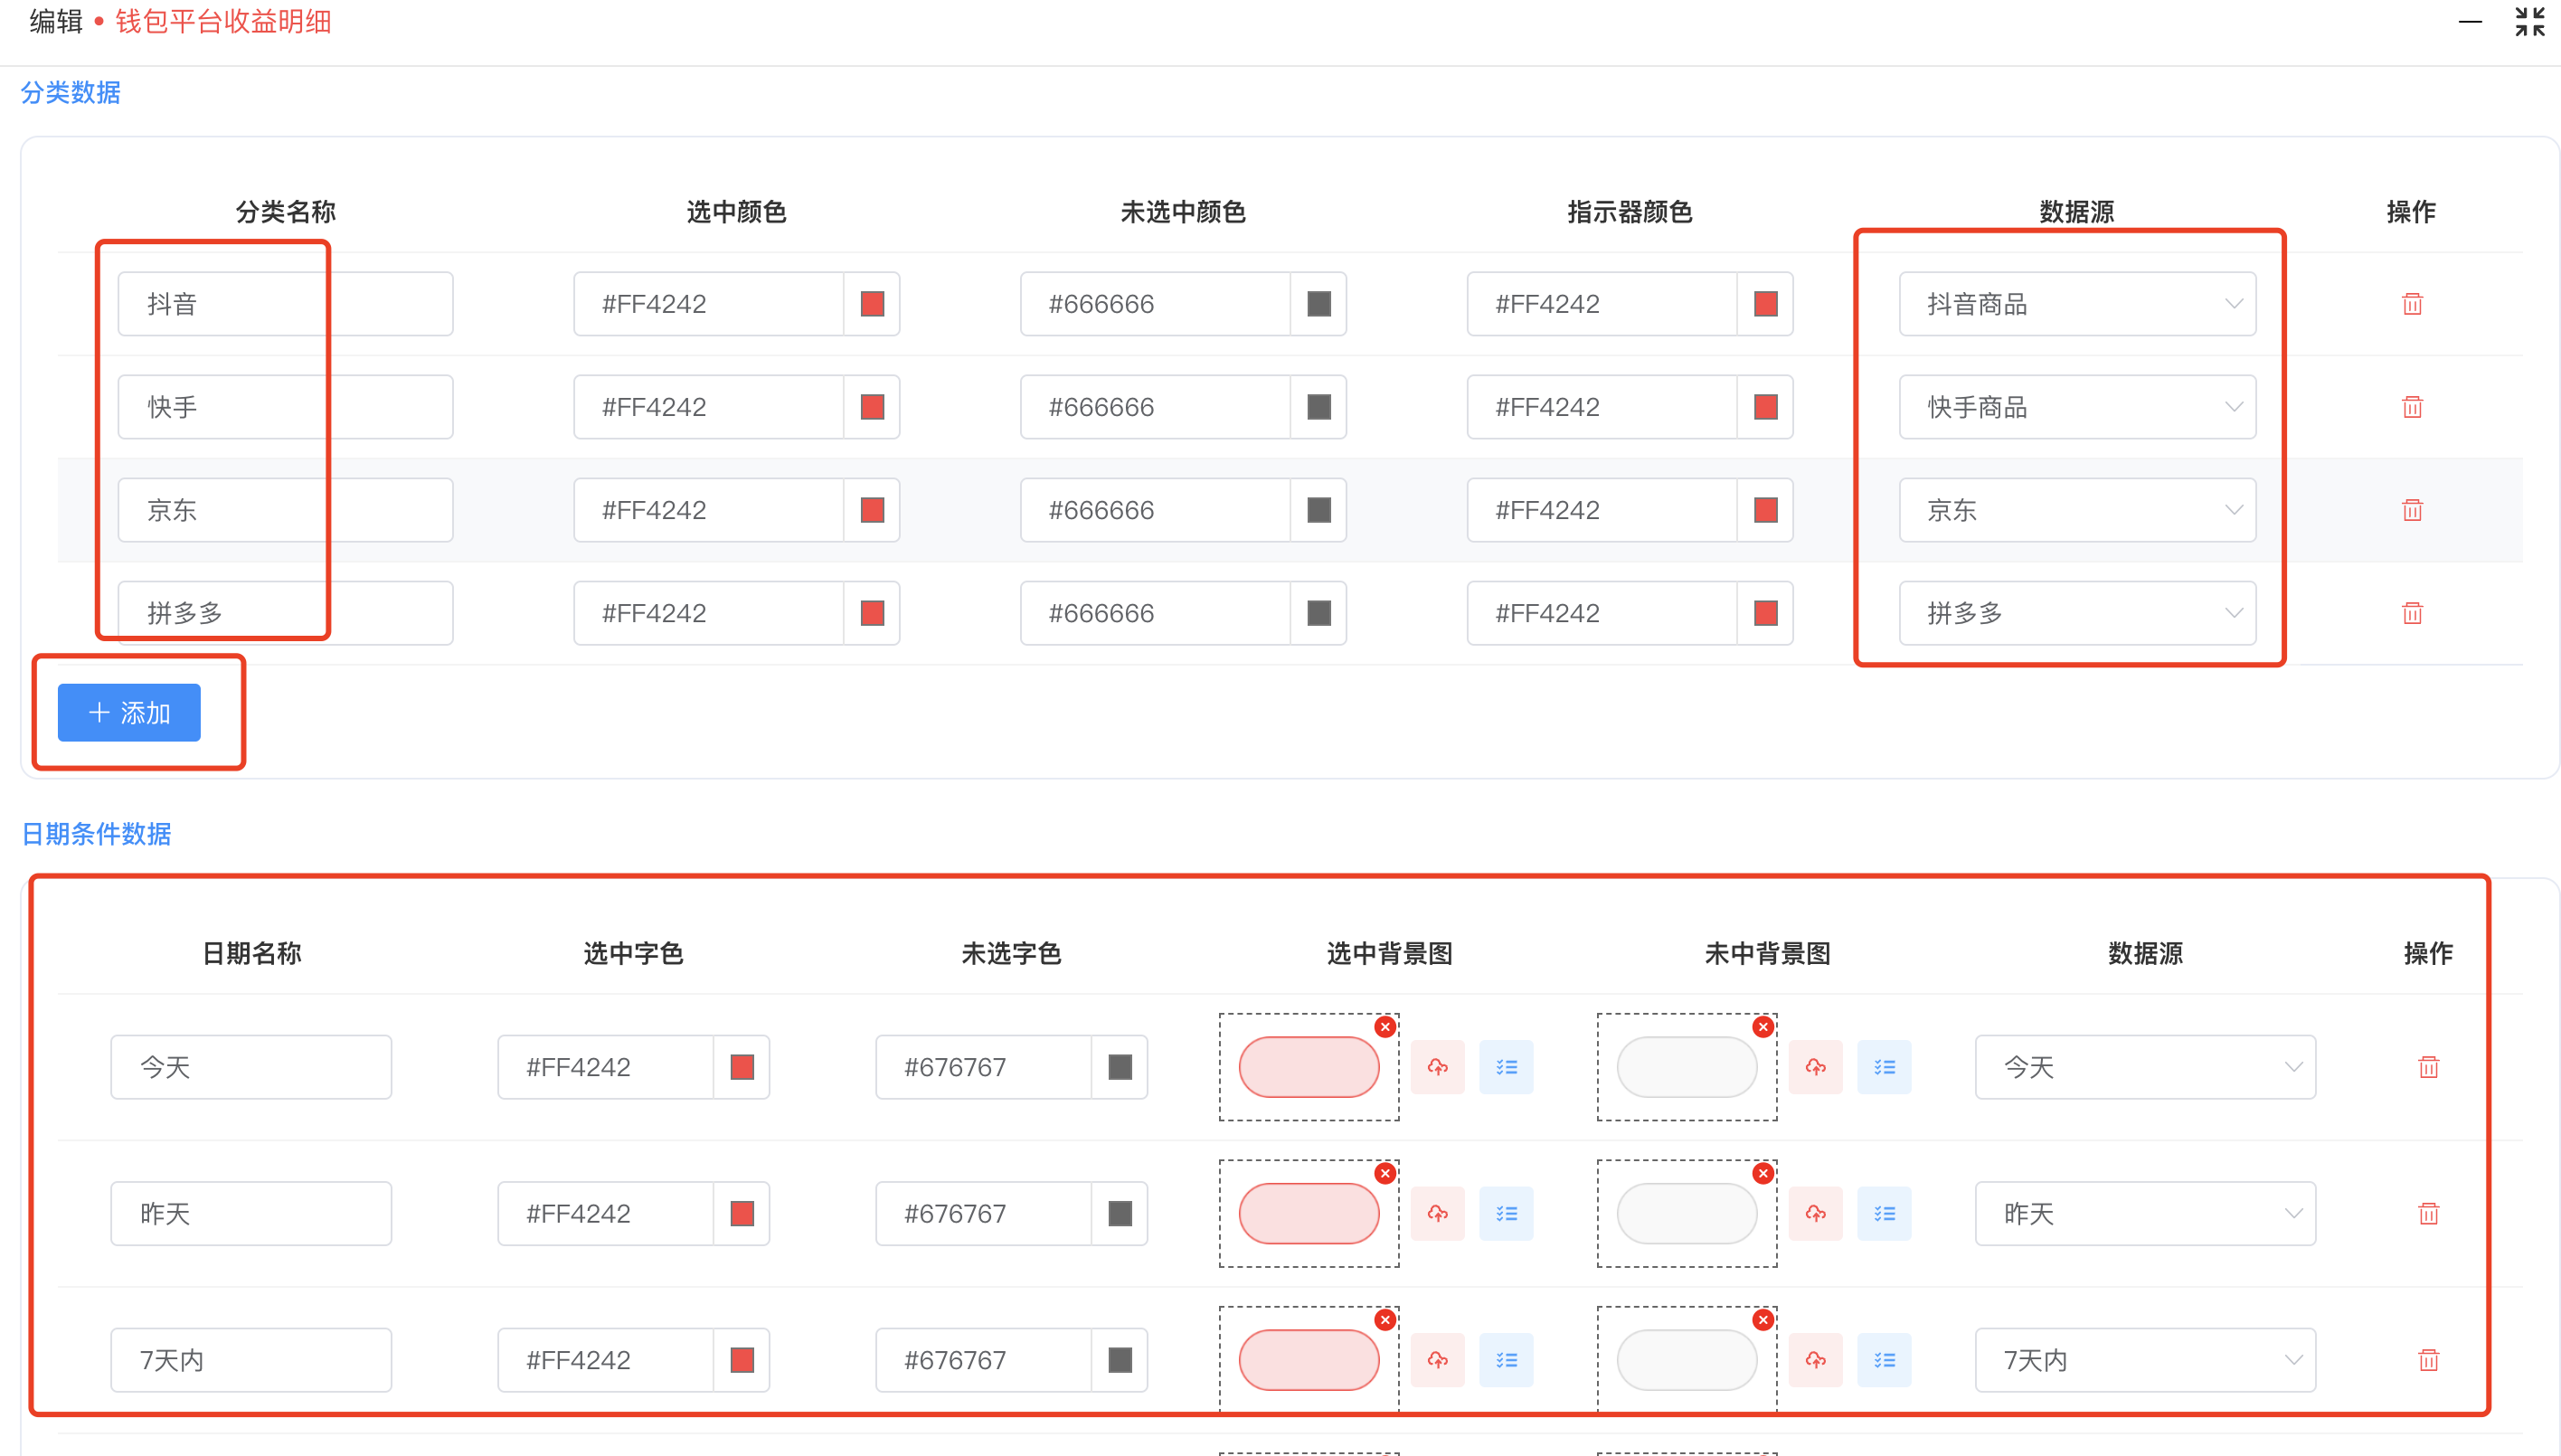Delete the 京东 category row
Image resolution: width=2561 pixels, height=1456 pixels.
click(x=2411, y=510)
